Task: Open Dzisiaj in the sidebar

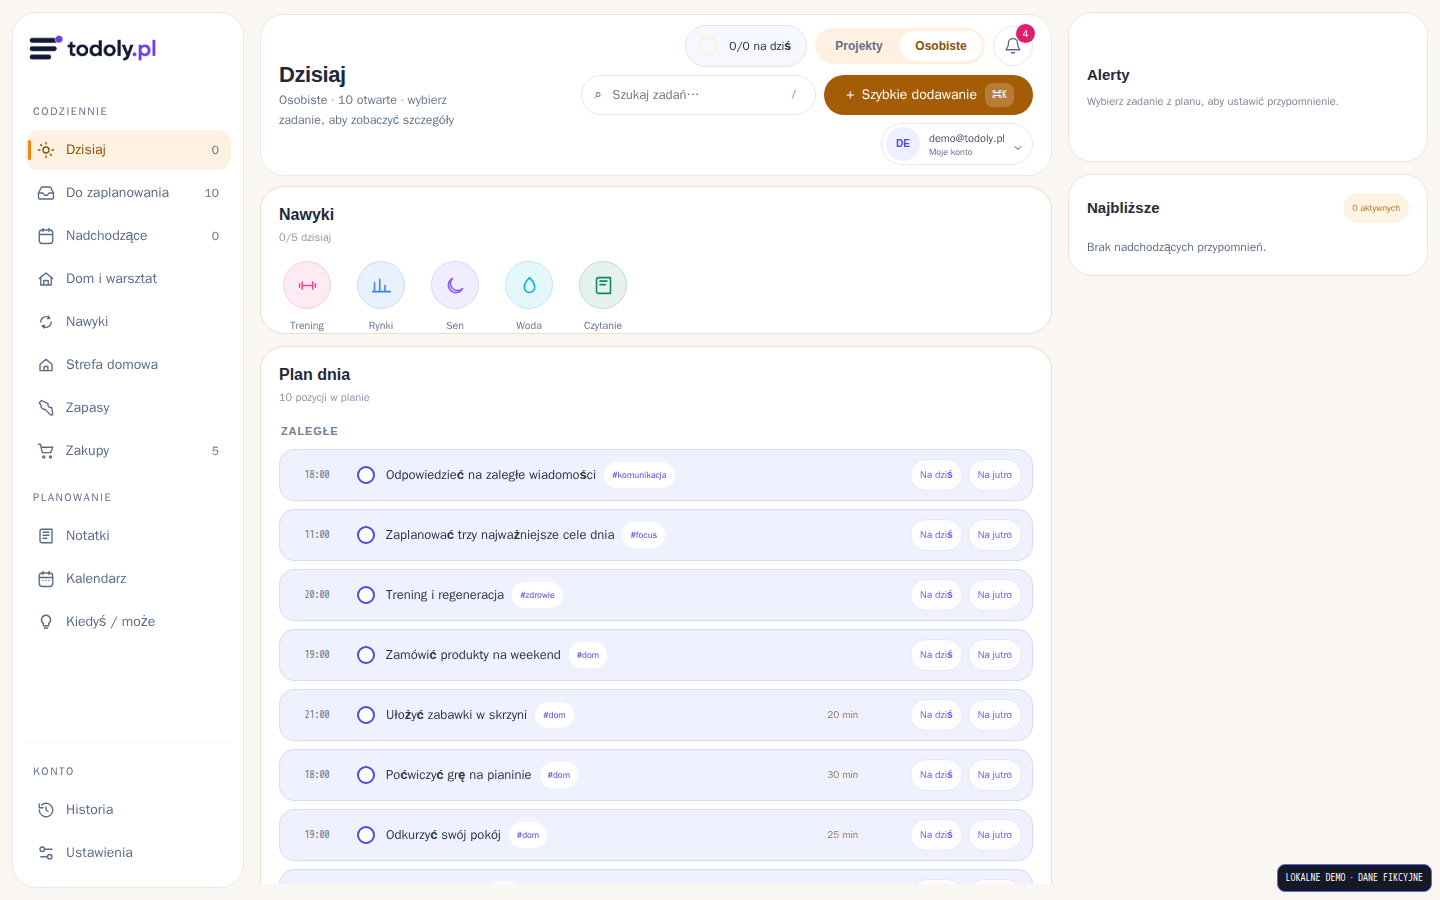Action: [x=128, y=150]
